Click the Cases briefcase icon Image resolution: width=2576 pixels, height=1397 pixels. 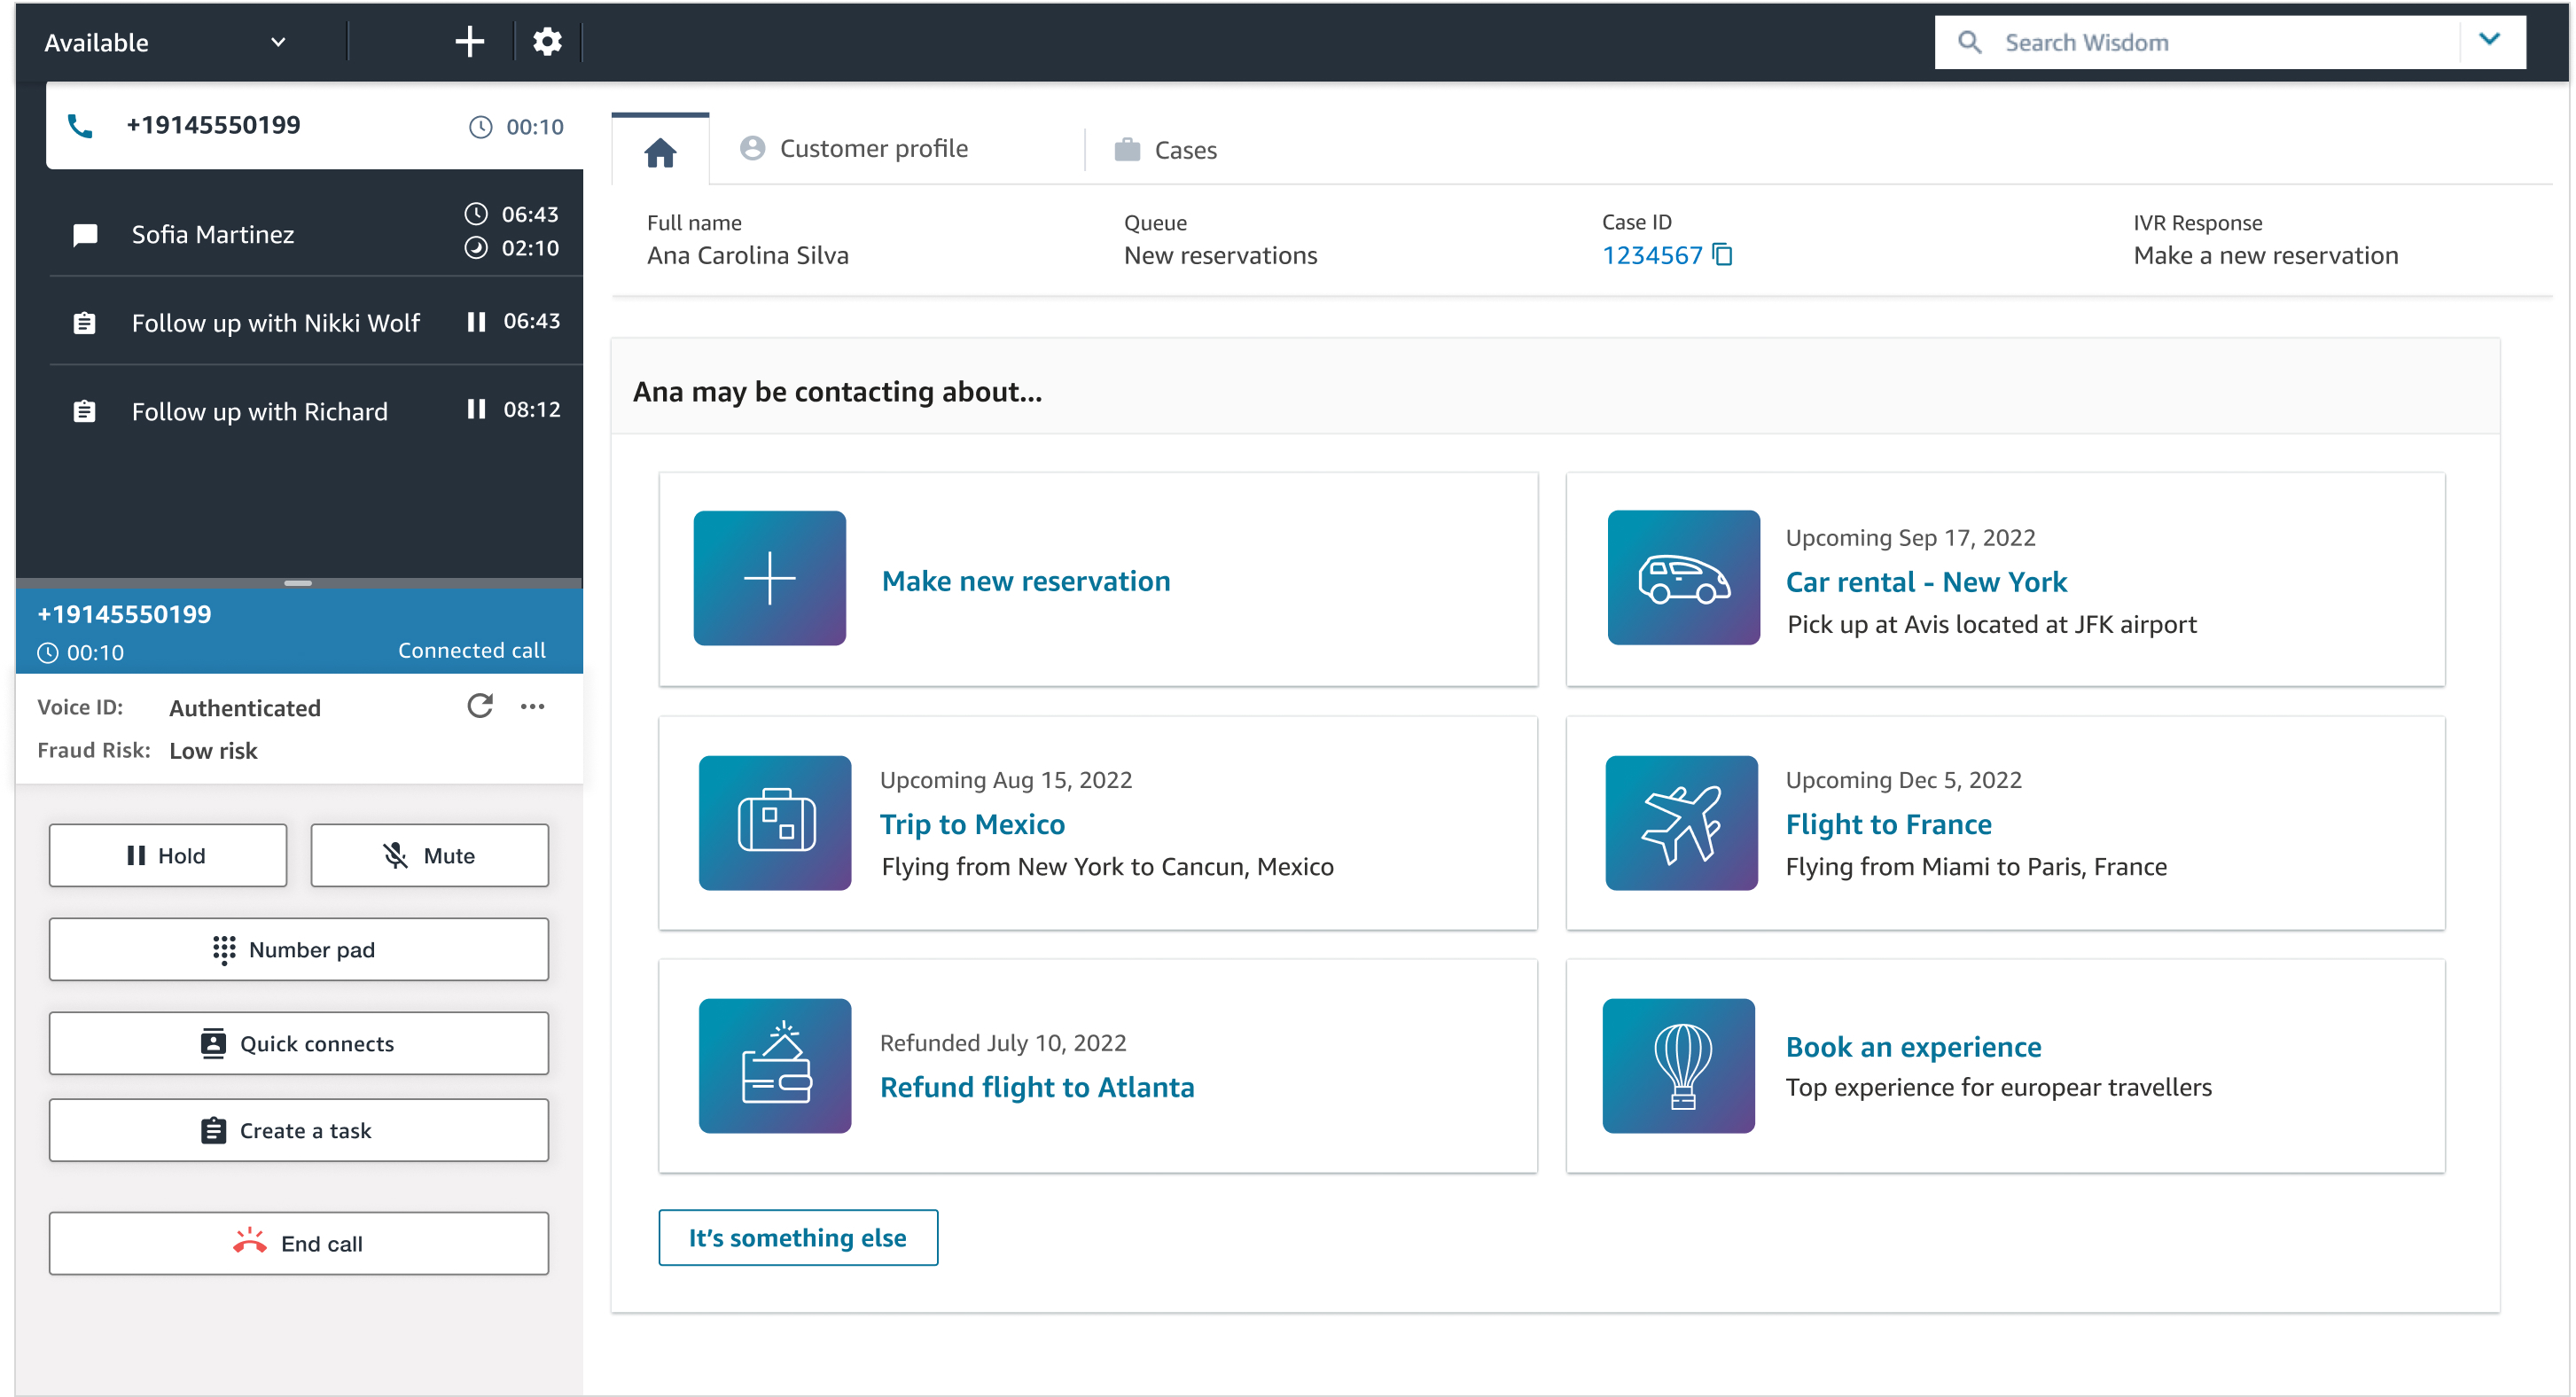1127,148
